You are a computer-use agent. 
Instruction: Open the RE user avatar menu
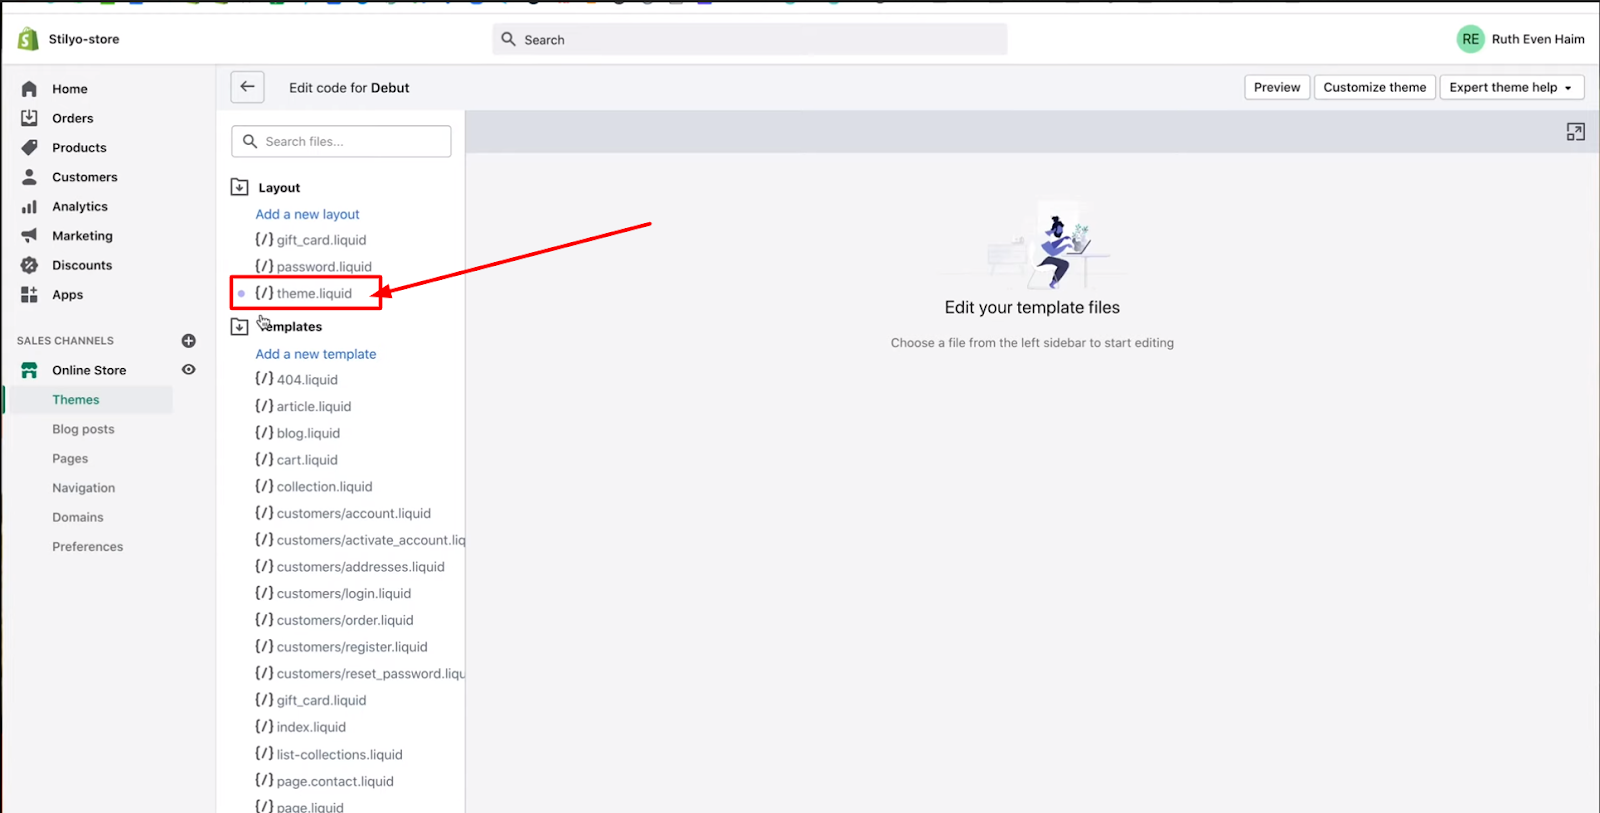1470,39
